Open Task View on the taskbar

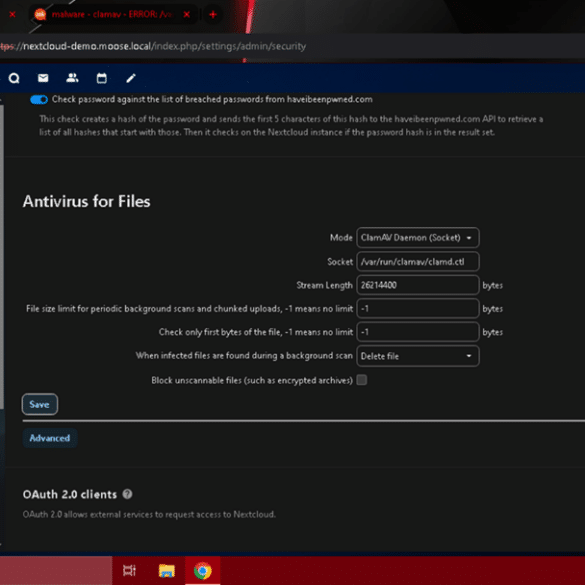(x=129, y=570)
